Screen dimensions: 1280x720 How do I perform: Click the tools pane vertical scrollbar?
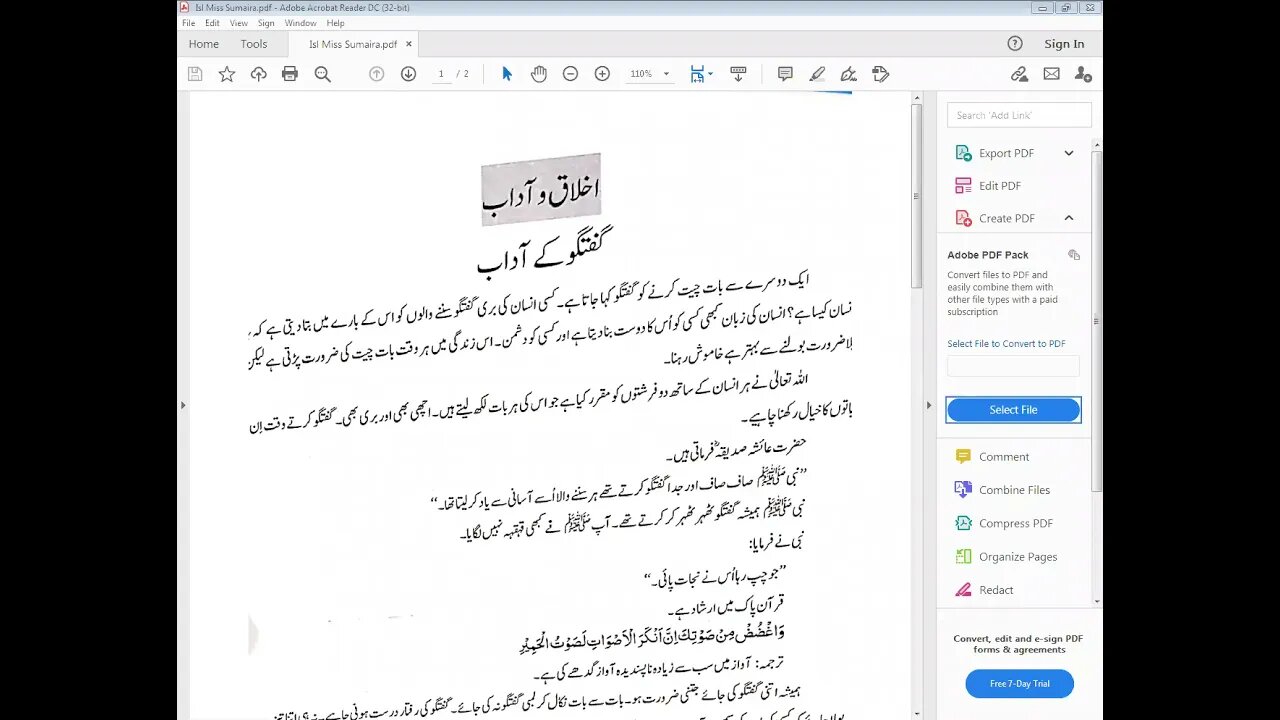[1097, 320]
